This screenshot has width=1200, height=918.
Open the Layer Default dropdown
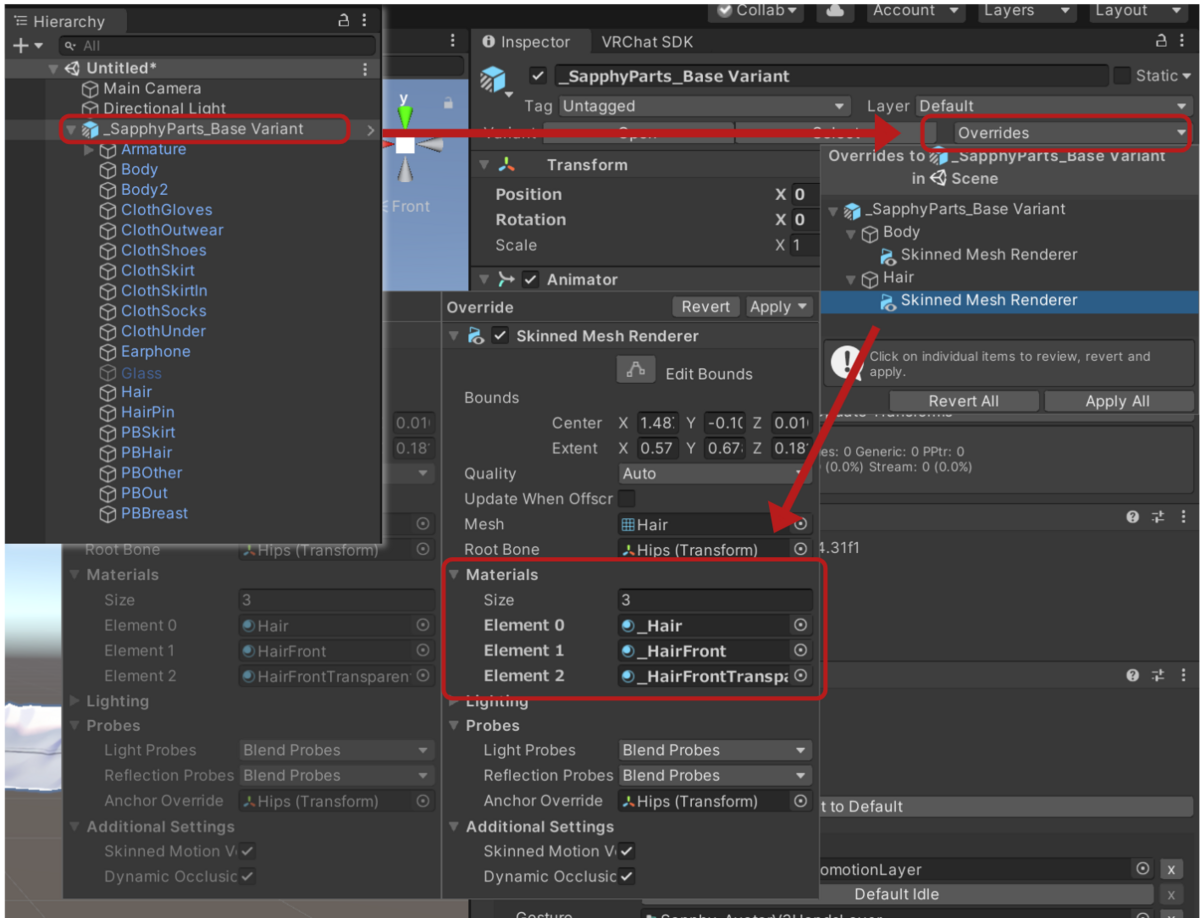1053,106
